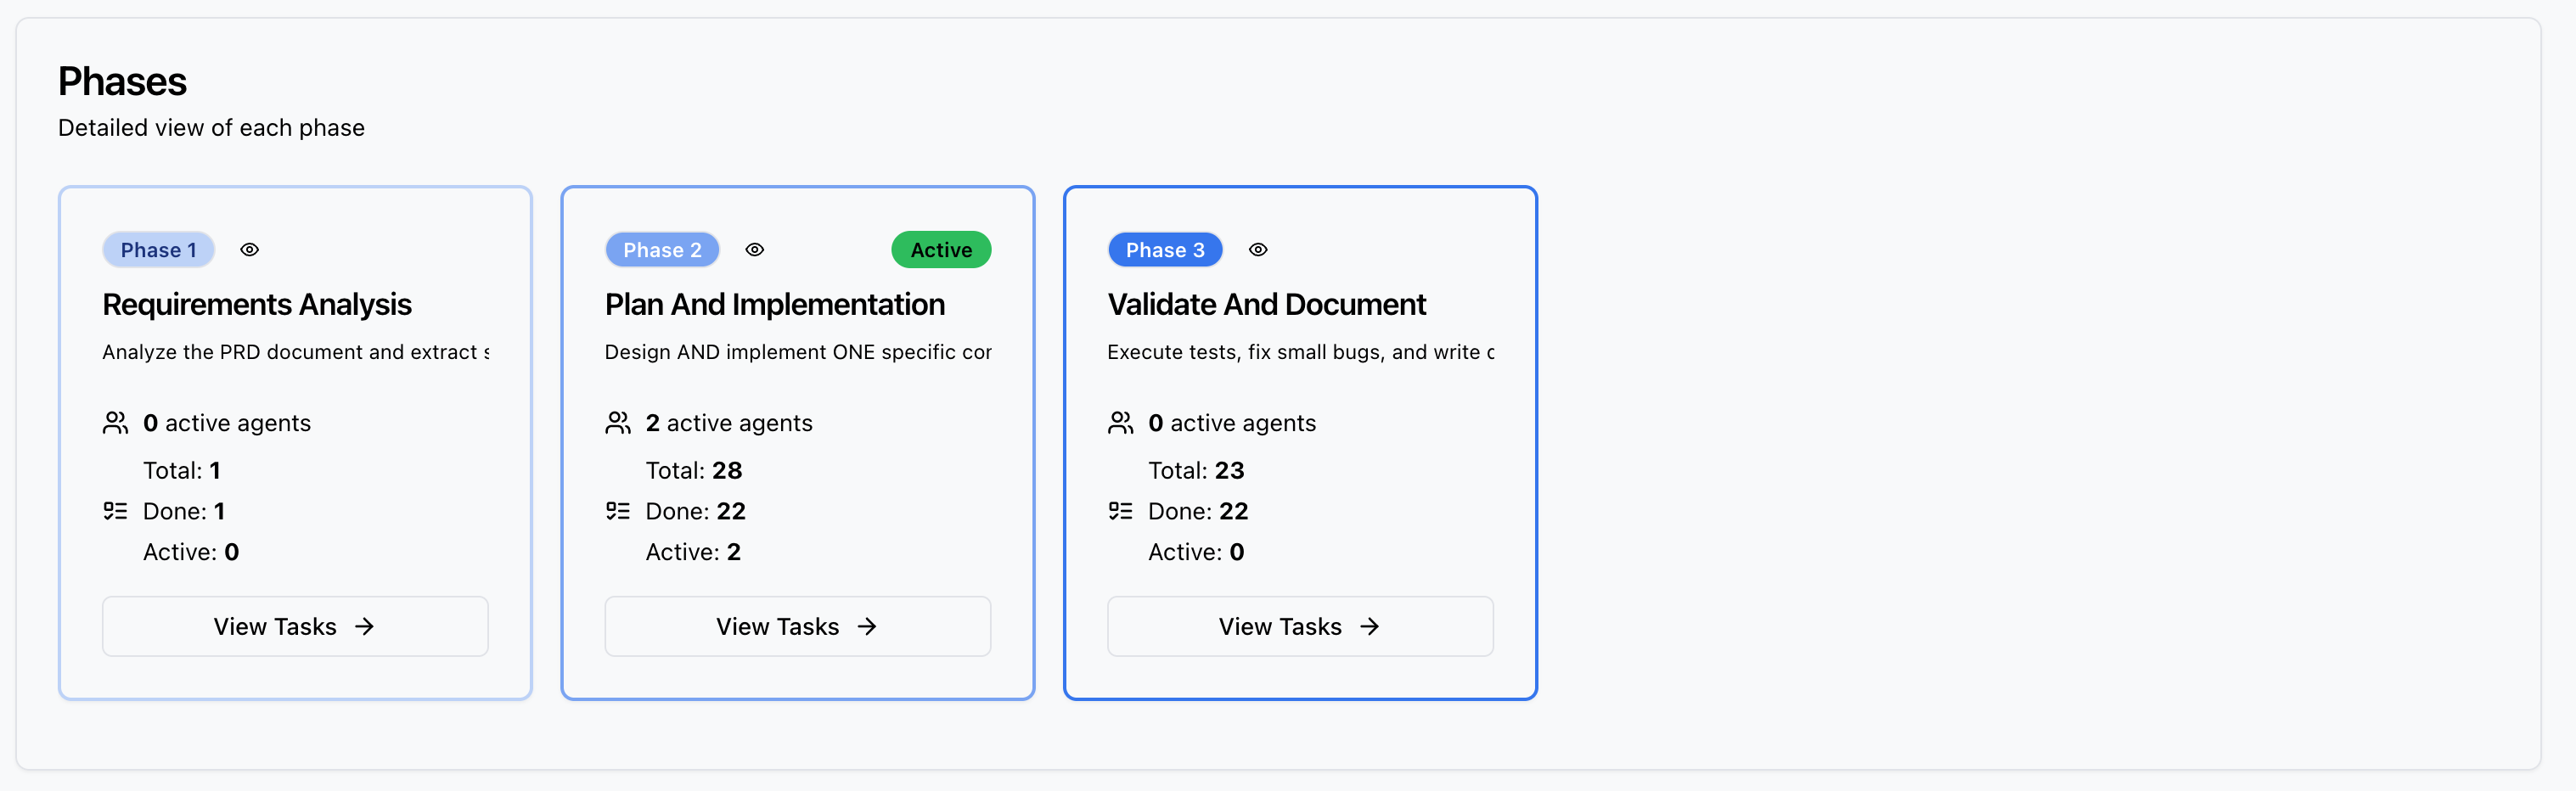Select the Phase 2 badge
2576x791 pixels.
[x=662, y=250]
